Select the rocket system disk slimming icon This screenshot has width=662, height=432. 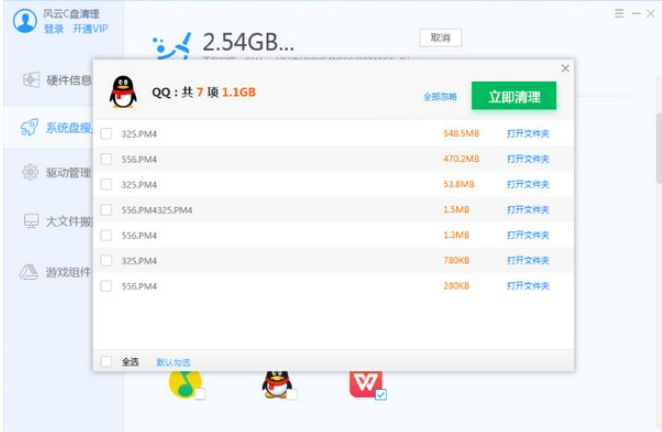click(x=29, y=127)
